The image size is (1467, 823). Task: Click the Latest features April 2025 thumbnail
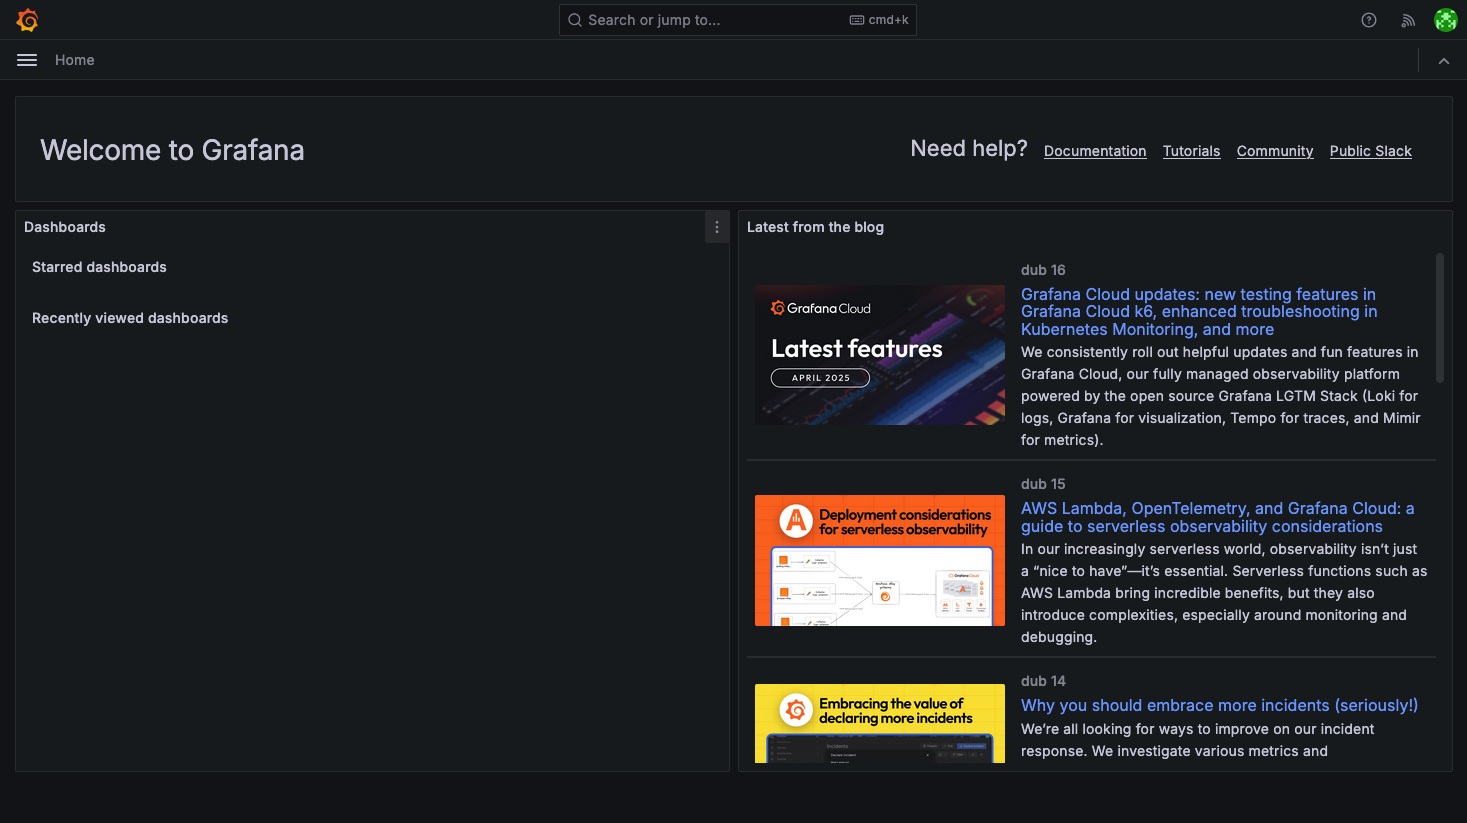pyautogui.click(x=880, y=355)
